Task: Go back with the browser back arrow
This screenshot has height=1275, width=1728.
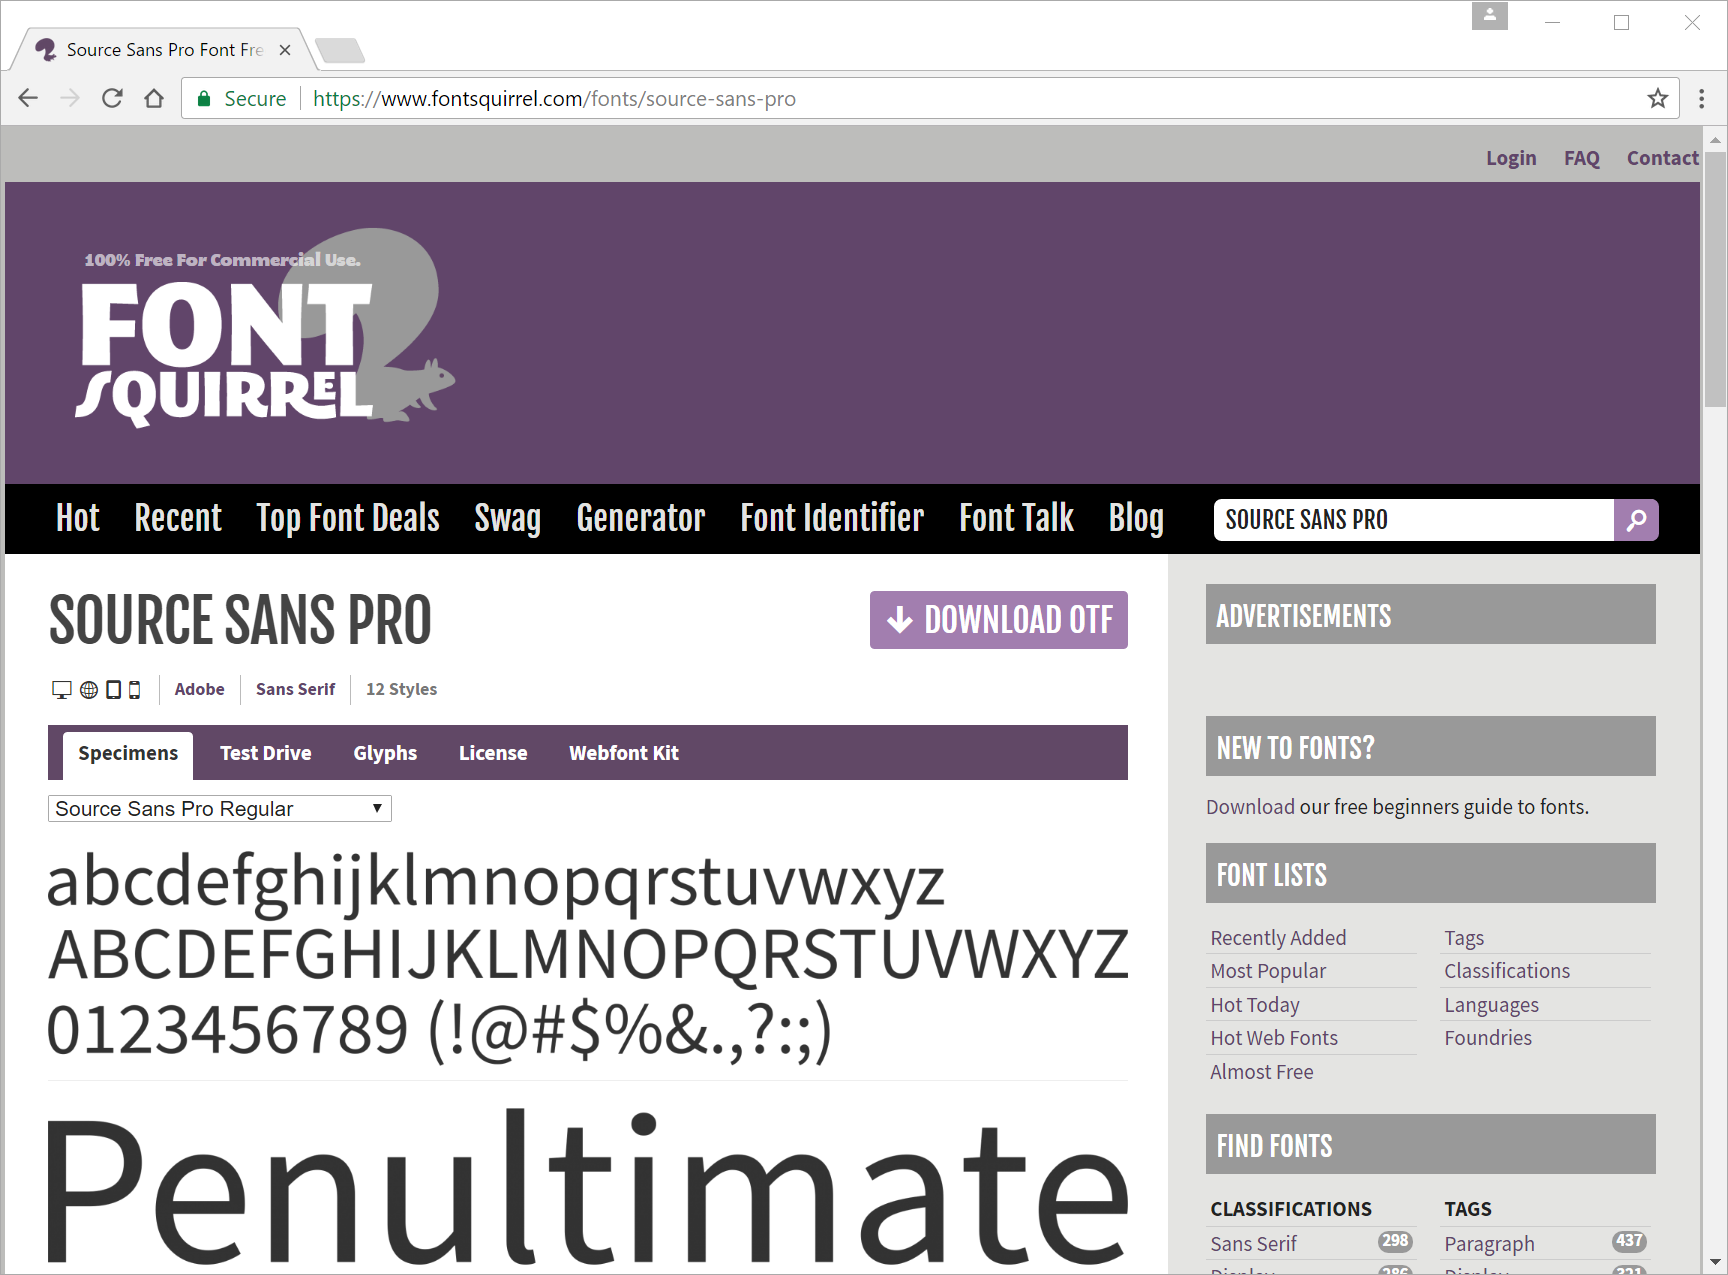Action: (x=28, y=98)
